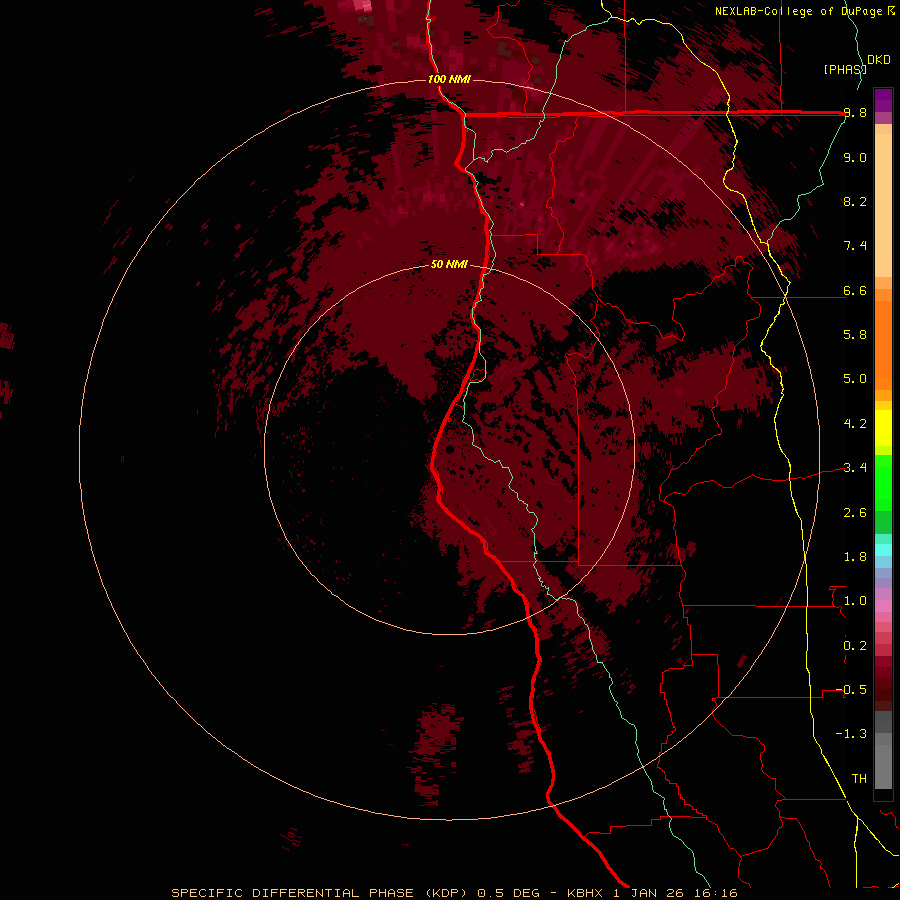Click the 50 NMI range ring label
Screen dimensions: 900x900
click(449, 264)
